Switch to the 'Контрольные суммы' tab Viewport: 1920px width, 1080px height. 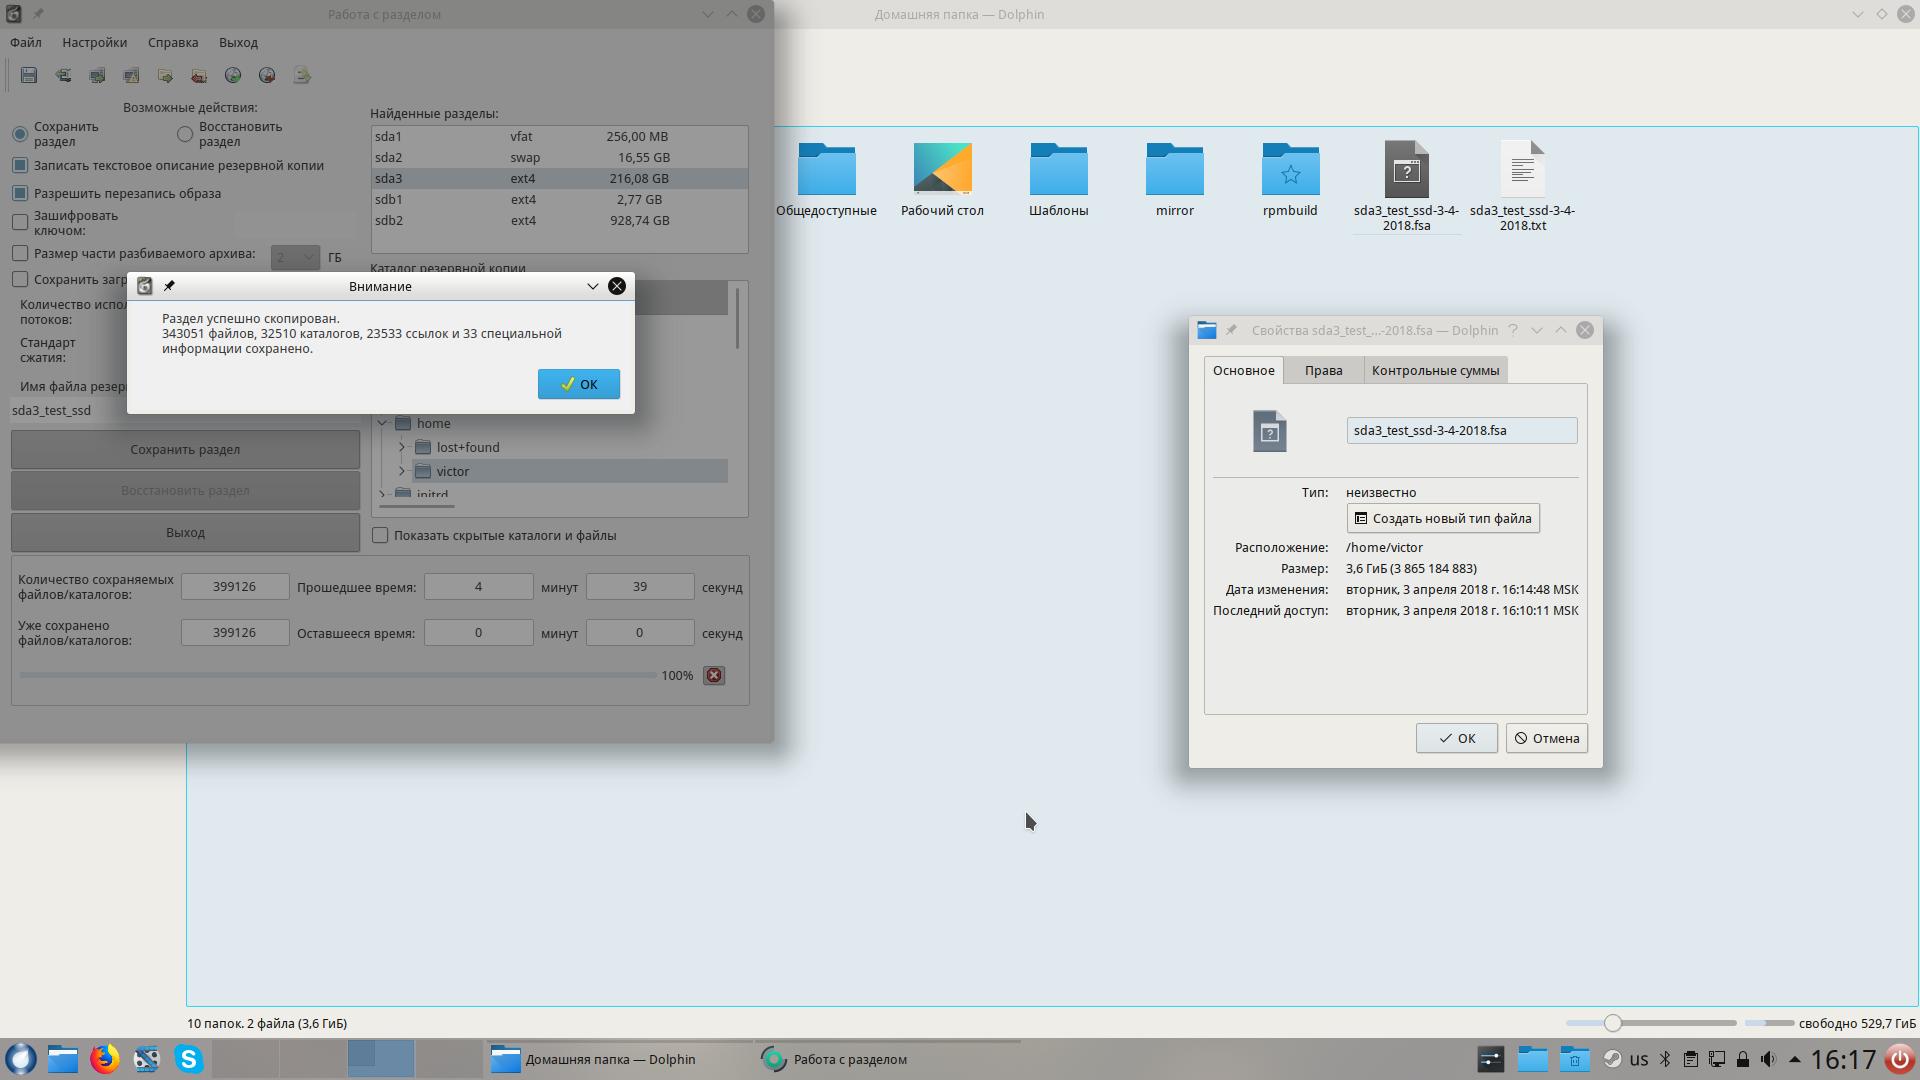coord(1434,370)
